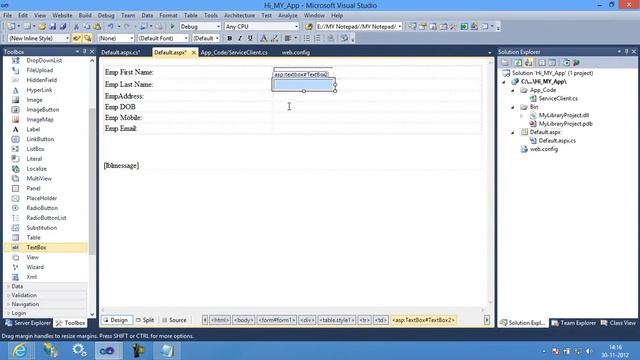
Task: Open Internet Explorer from taskbar
Action: tap(19, 351)
